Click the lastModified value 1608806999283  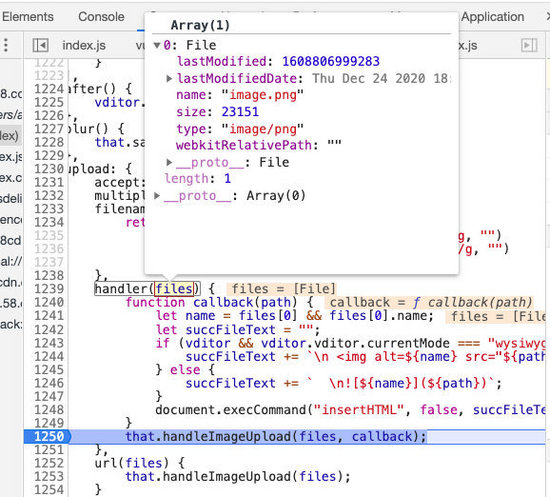click(331, 61)
